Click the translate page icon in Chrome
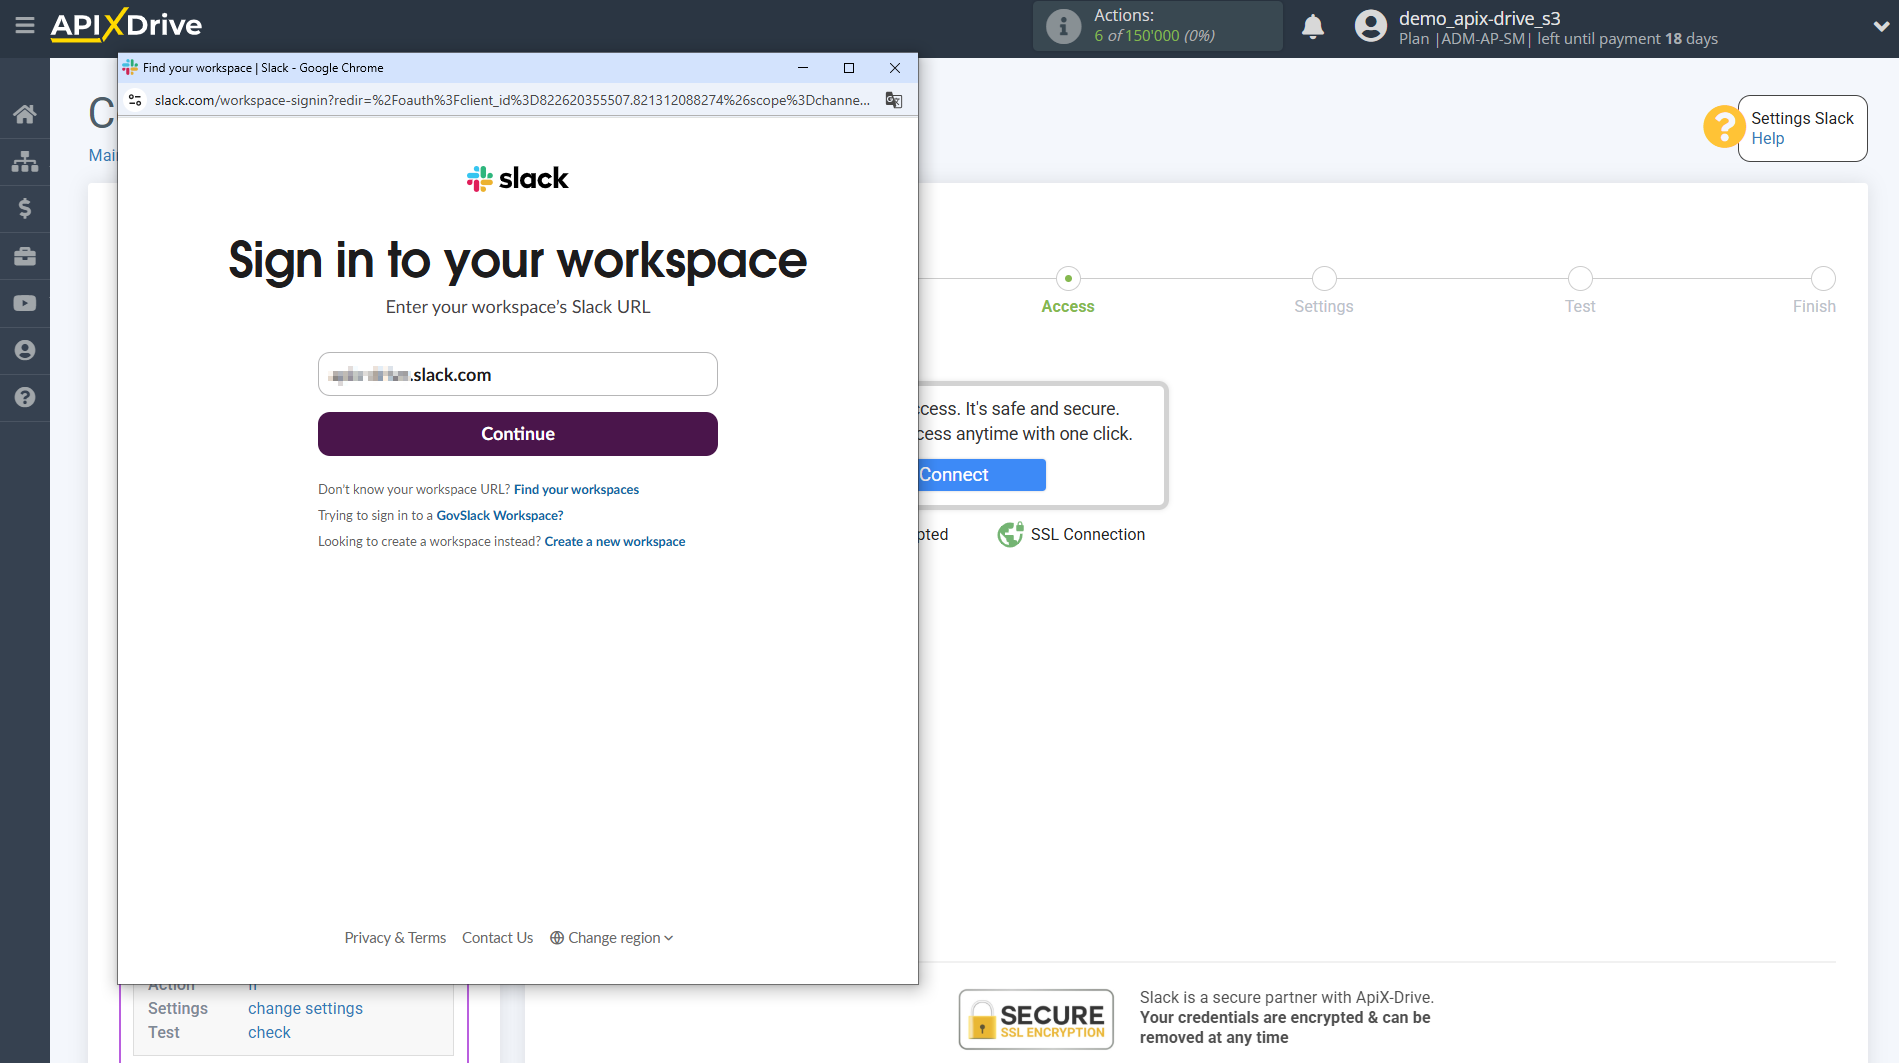 [x=894, y=100]
